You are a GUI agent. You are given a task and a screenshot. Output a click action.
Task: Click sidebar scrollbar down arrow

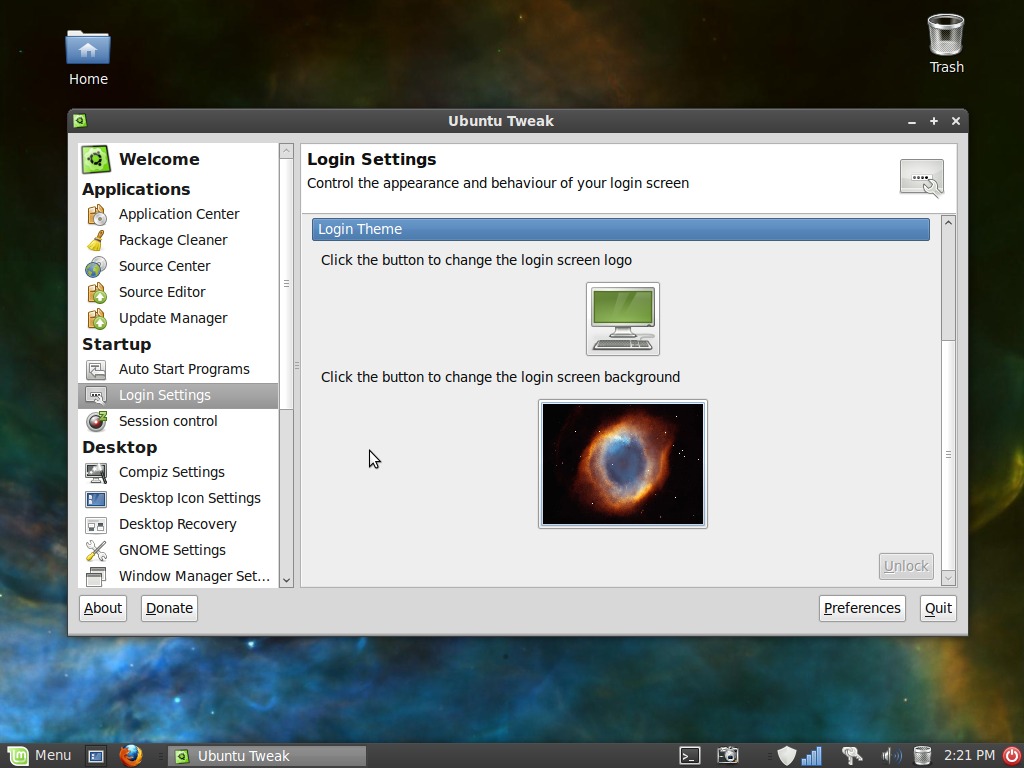[286, 580]
